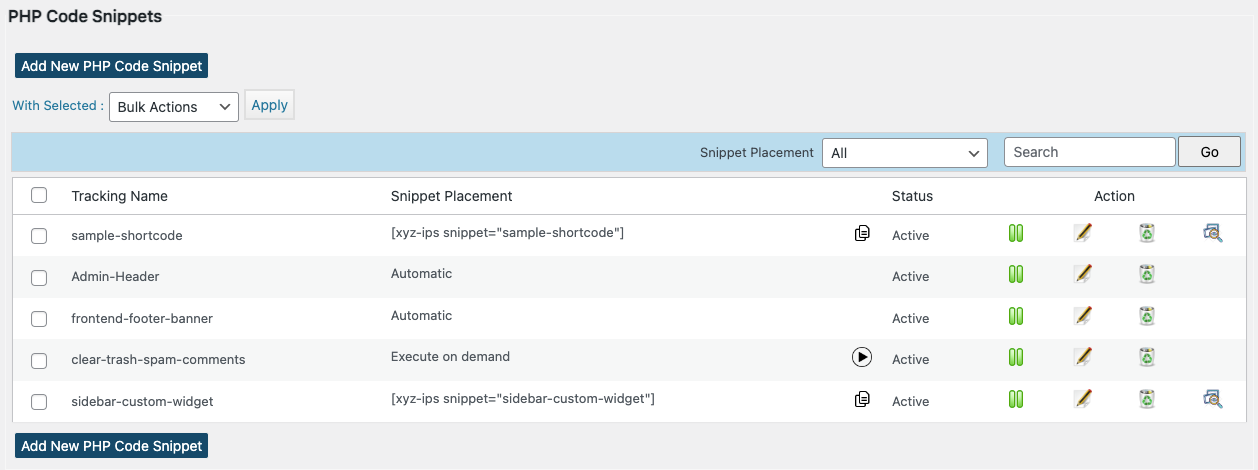This screenshot has width=1258, height=470.
Task: Click the top Add New PHP Code Snippet button
Action: (111, 66)
